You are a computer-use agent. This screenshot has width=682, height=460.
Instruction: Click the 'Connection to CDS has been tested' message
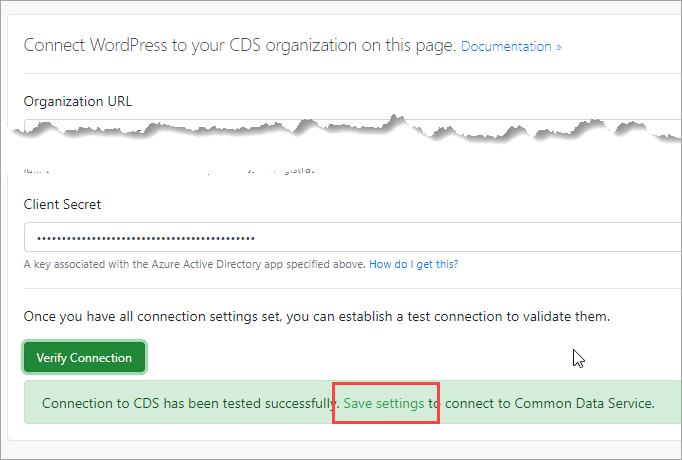pyautogui.click(x=190, y=403)
